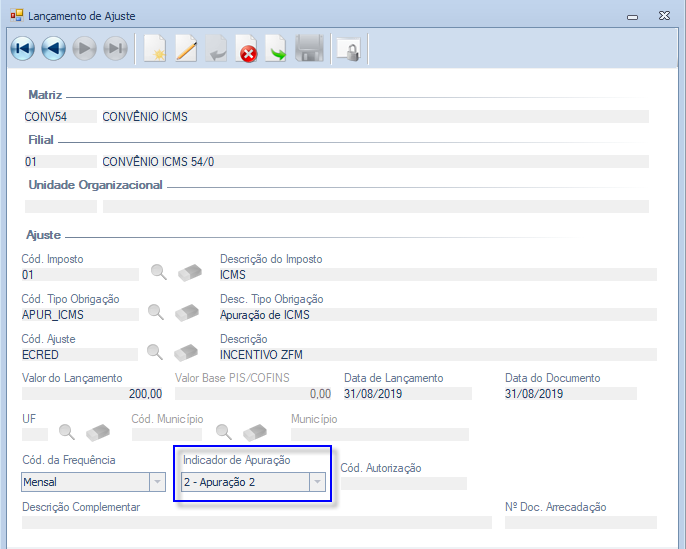Clear Cód. Município with eraser
The height and width of the screenshot is (549, 686).
click(255, 432)
